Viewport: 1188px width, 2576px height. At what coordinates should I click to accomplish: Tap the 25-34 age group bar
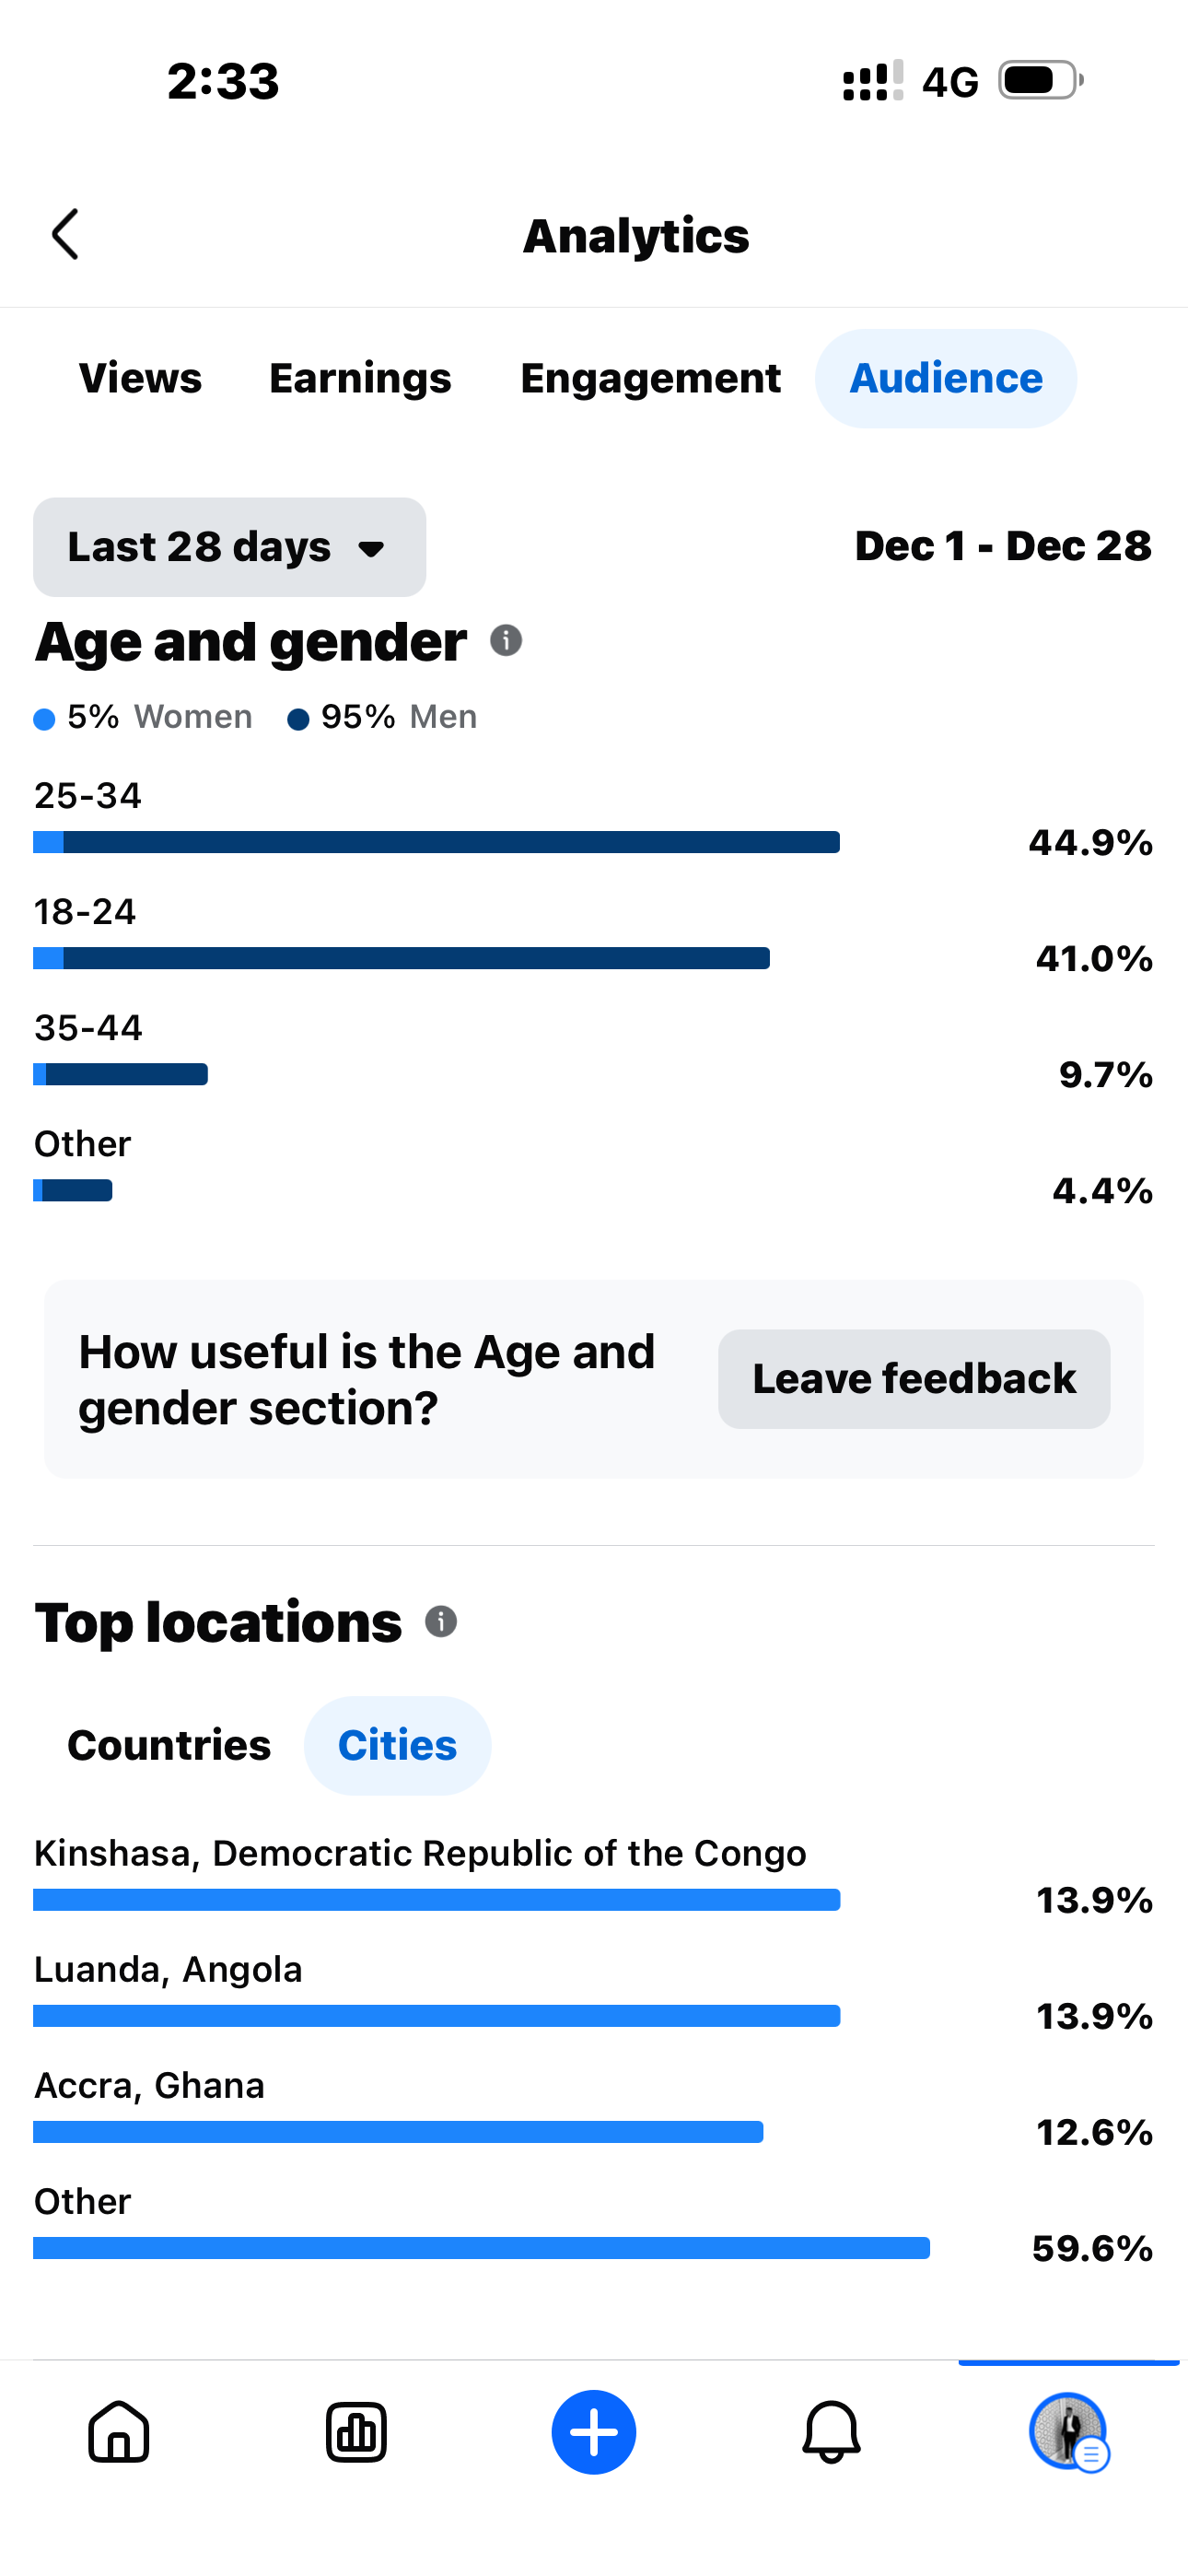[436, 842]
